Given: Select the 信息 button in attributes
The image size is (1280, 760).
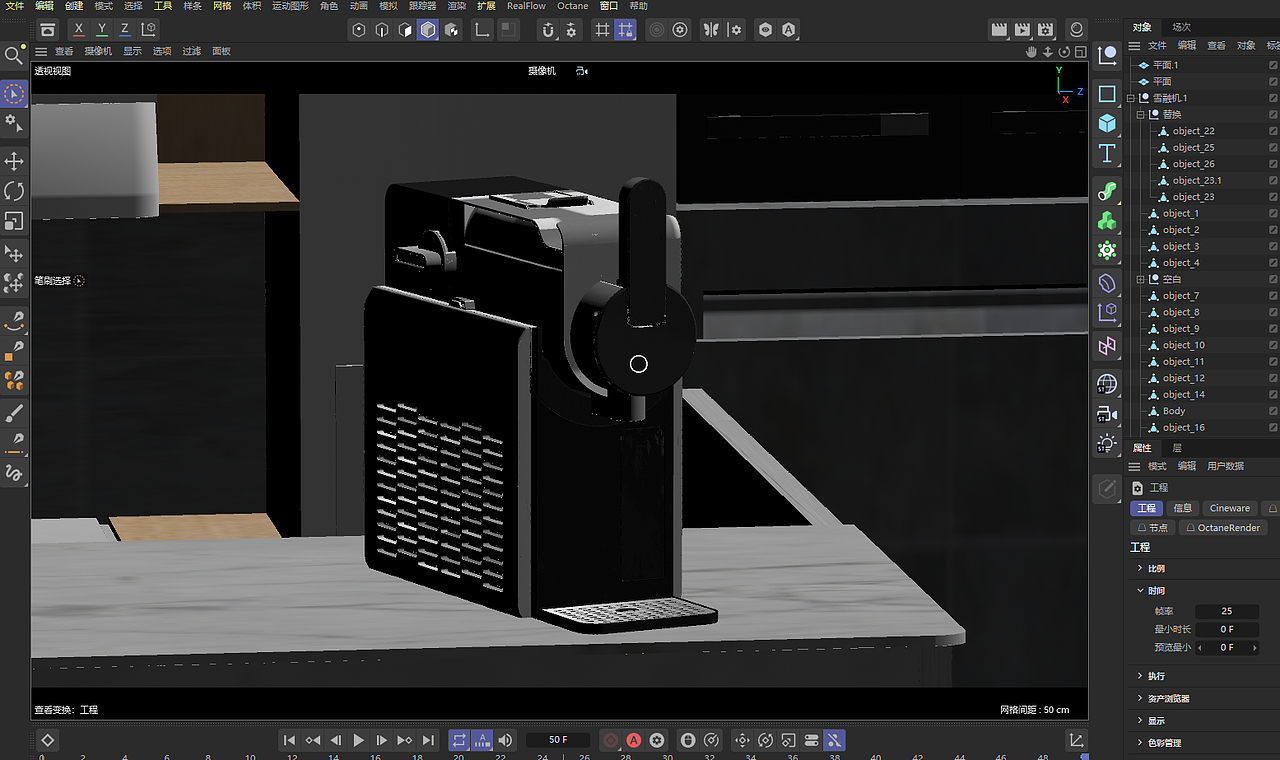Looking at the screenshot, I should (1183, 508).
